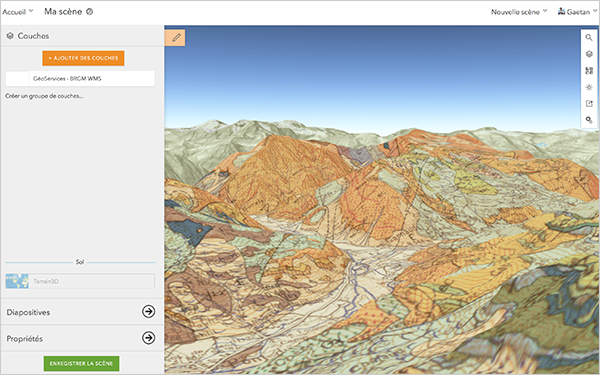
Task: Open the Nouvelle scène dropdown
Action: coord(519,12)
